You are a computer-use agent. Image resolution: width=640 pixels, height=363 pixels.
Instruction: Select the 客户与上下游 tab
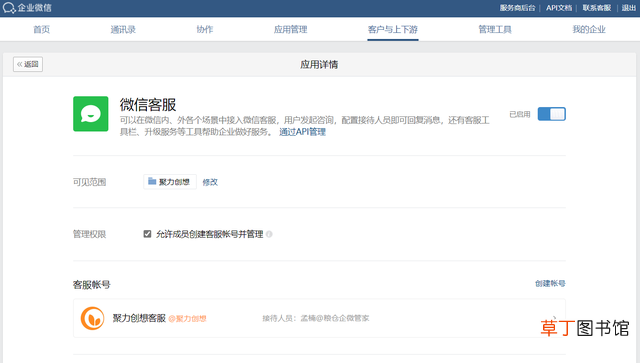click(393, 29)
